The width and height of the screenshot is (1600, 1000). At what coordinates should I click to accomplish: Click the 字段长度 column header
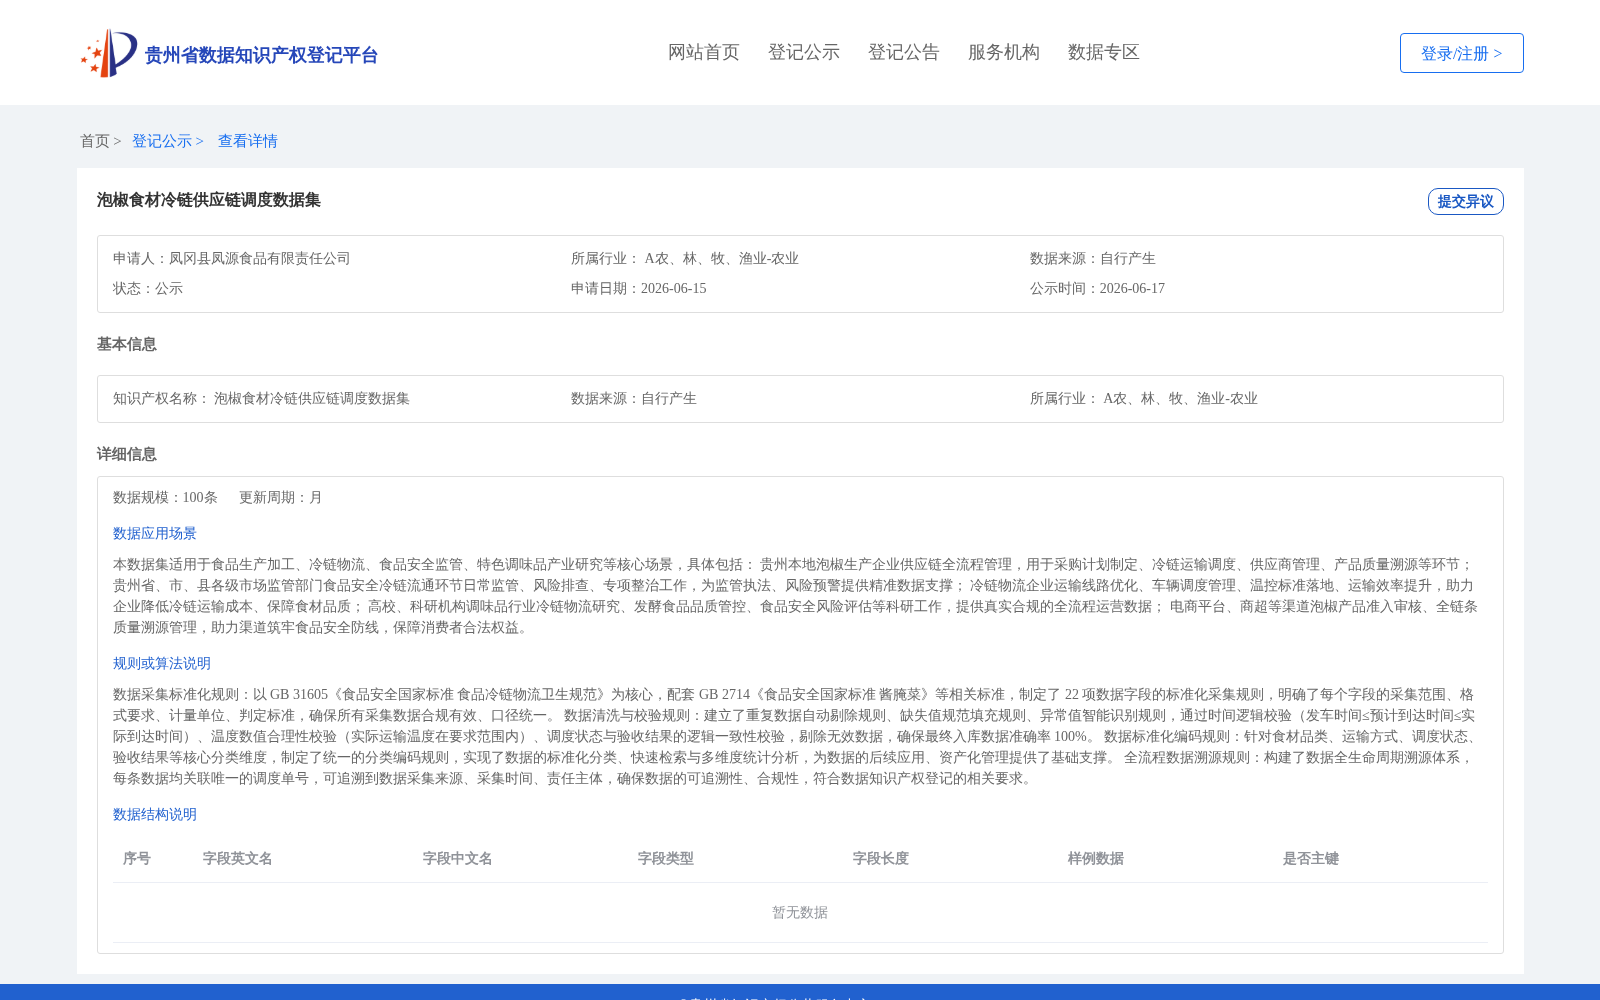click(881, 858)
